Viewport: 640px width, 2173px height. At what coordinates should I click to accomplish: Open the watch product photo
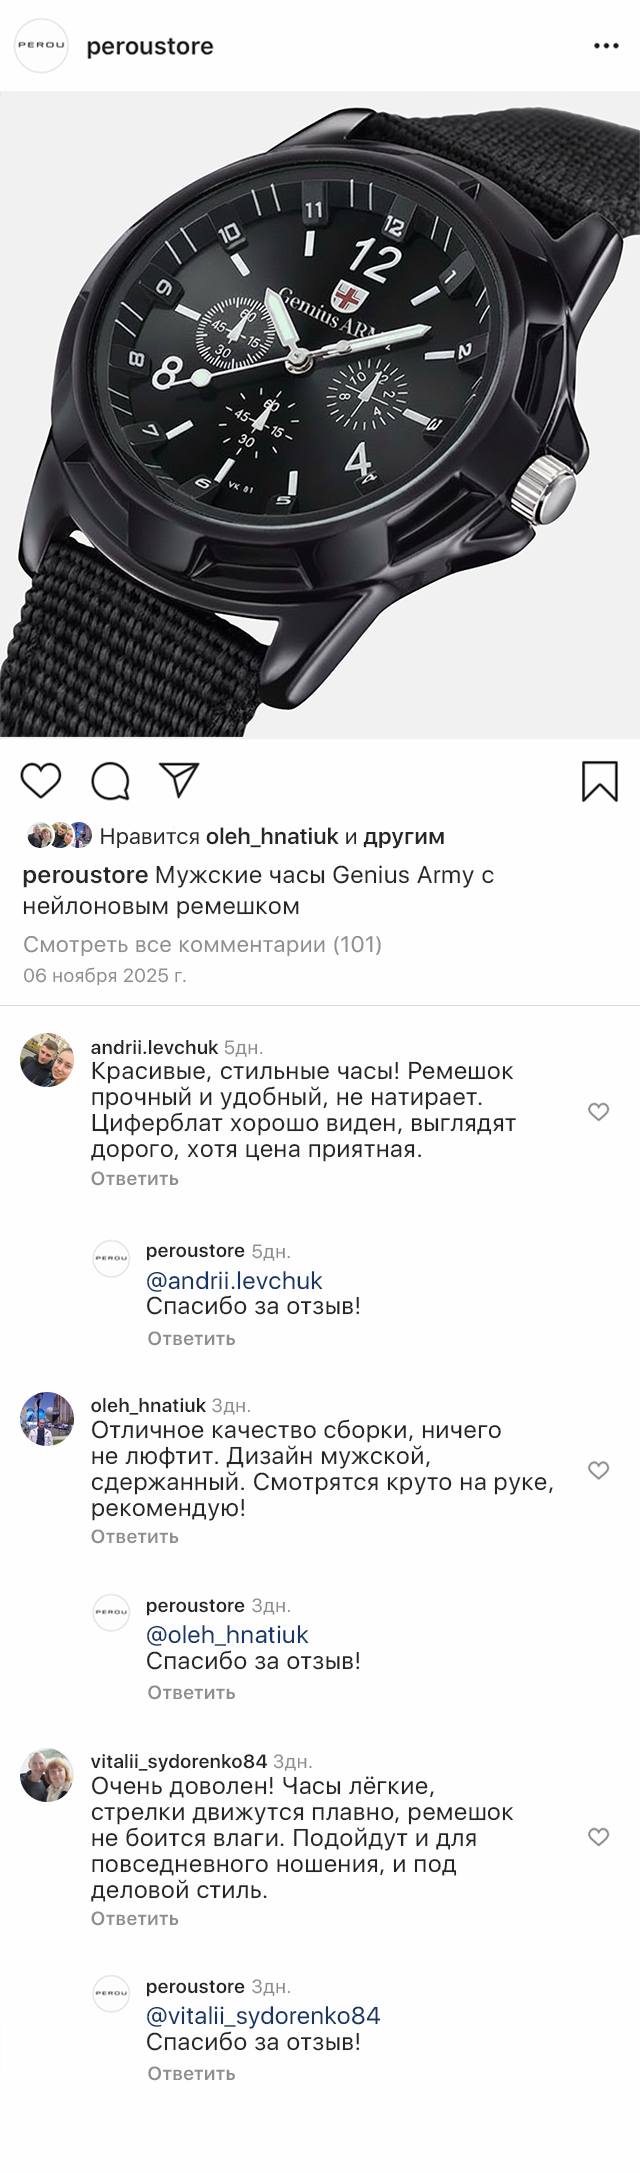click(320, 415)
